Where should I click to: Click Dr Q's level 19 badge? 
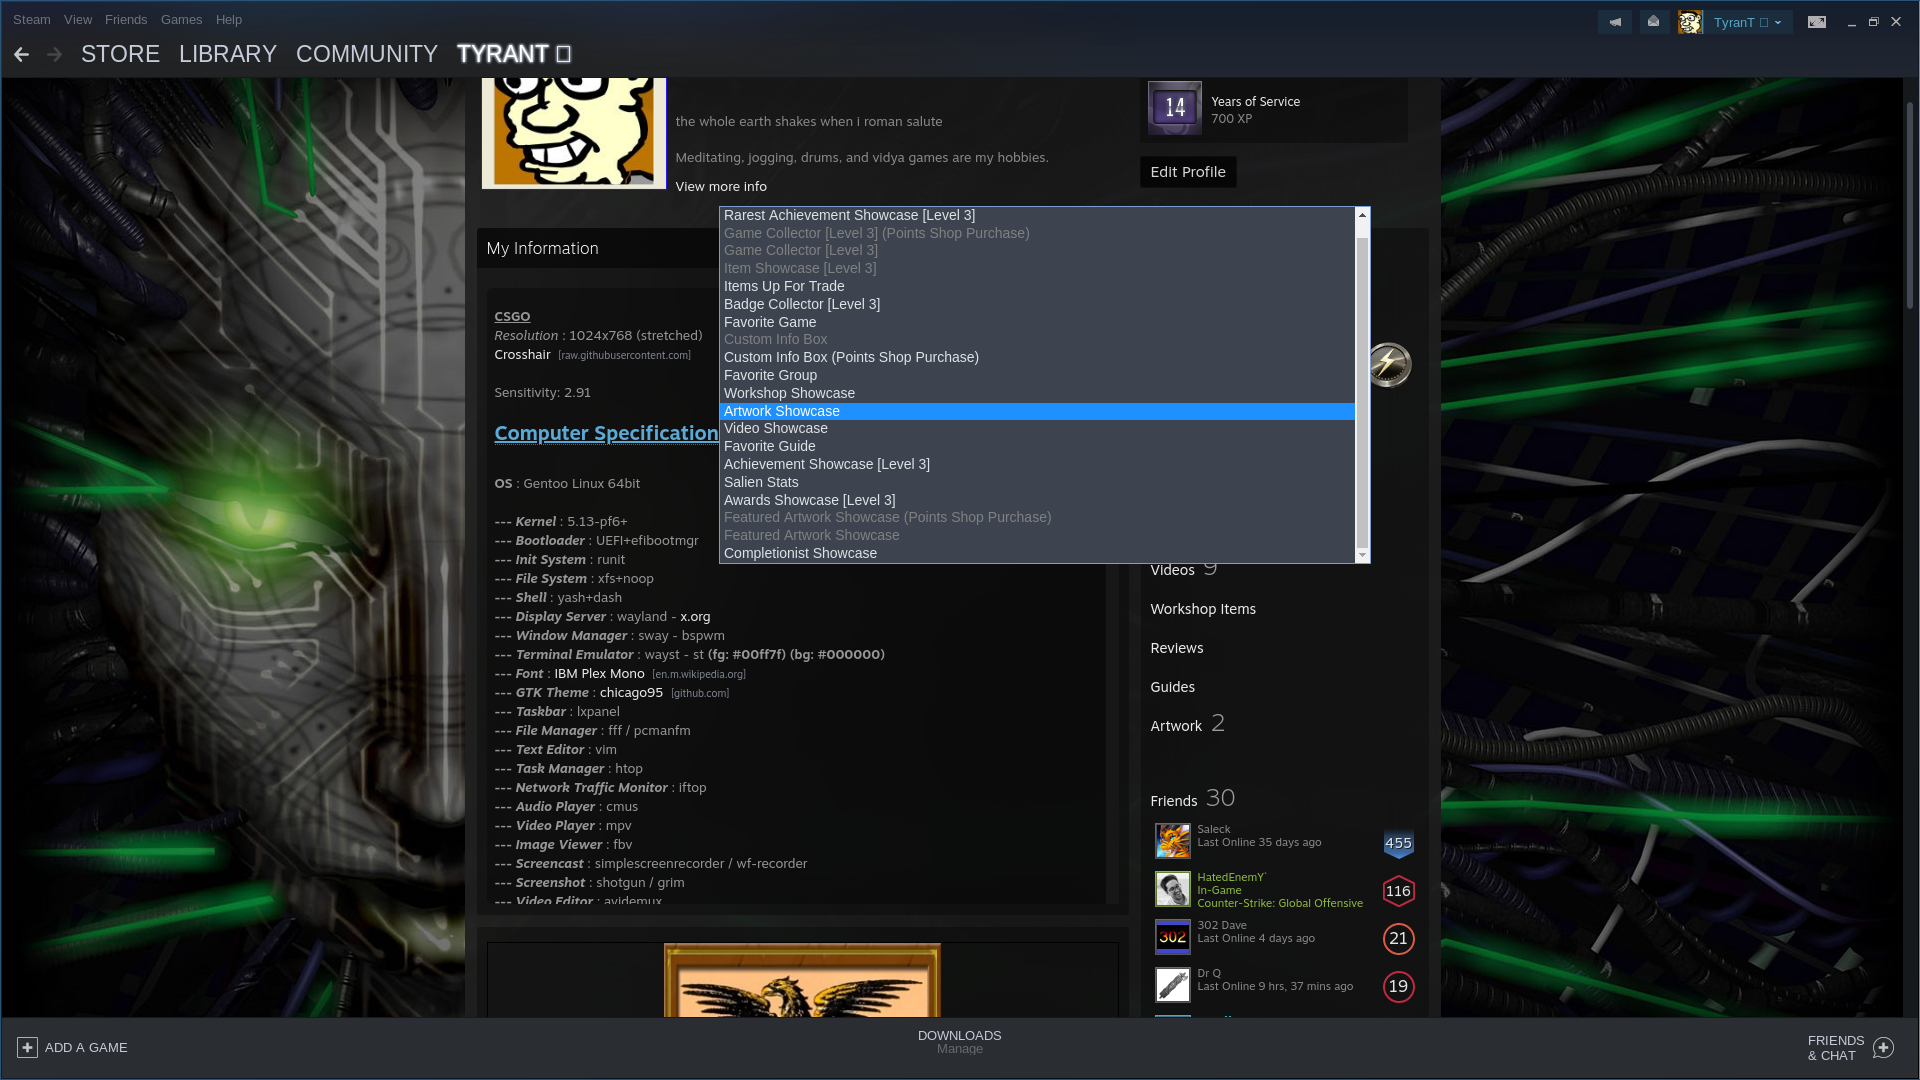1398,987
